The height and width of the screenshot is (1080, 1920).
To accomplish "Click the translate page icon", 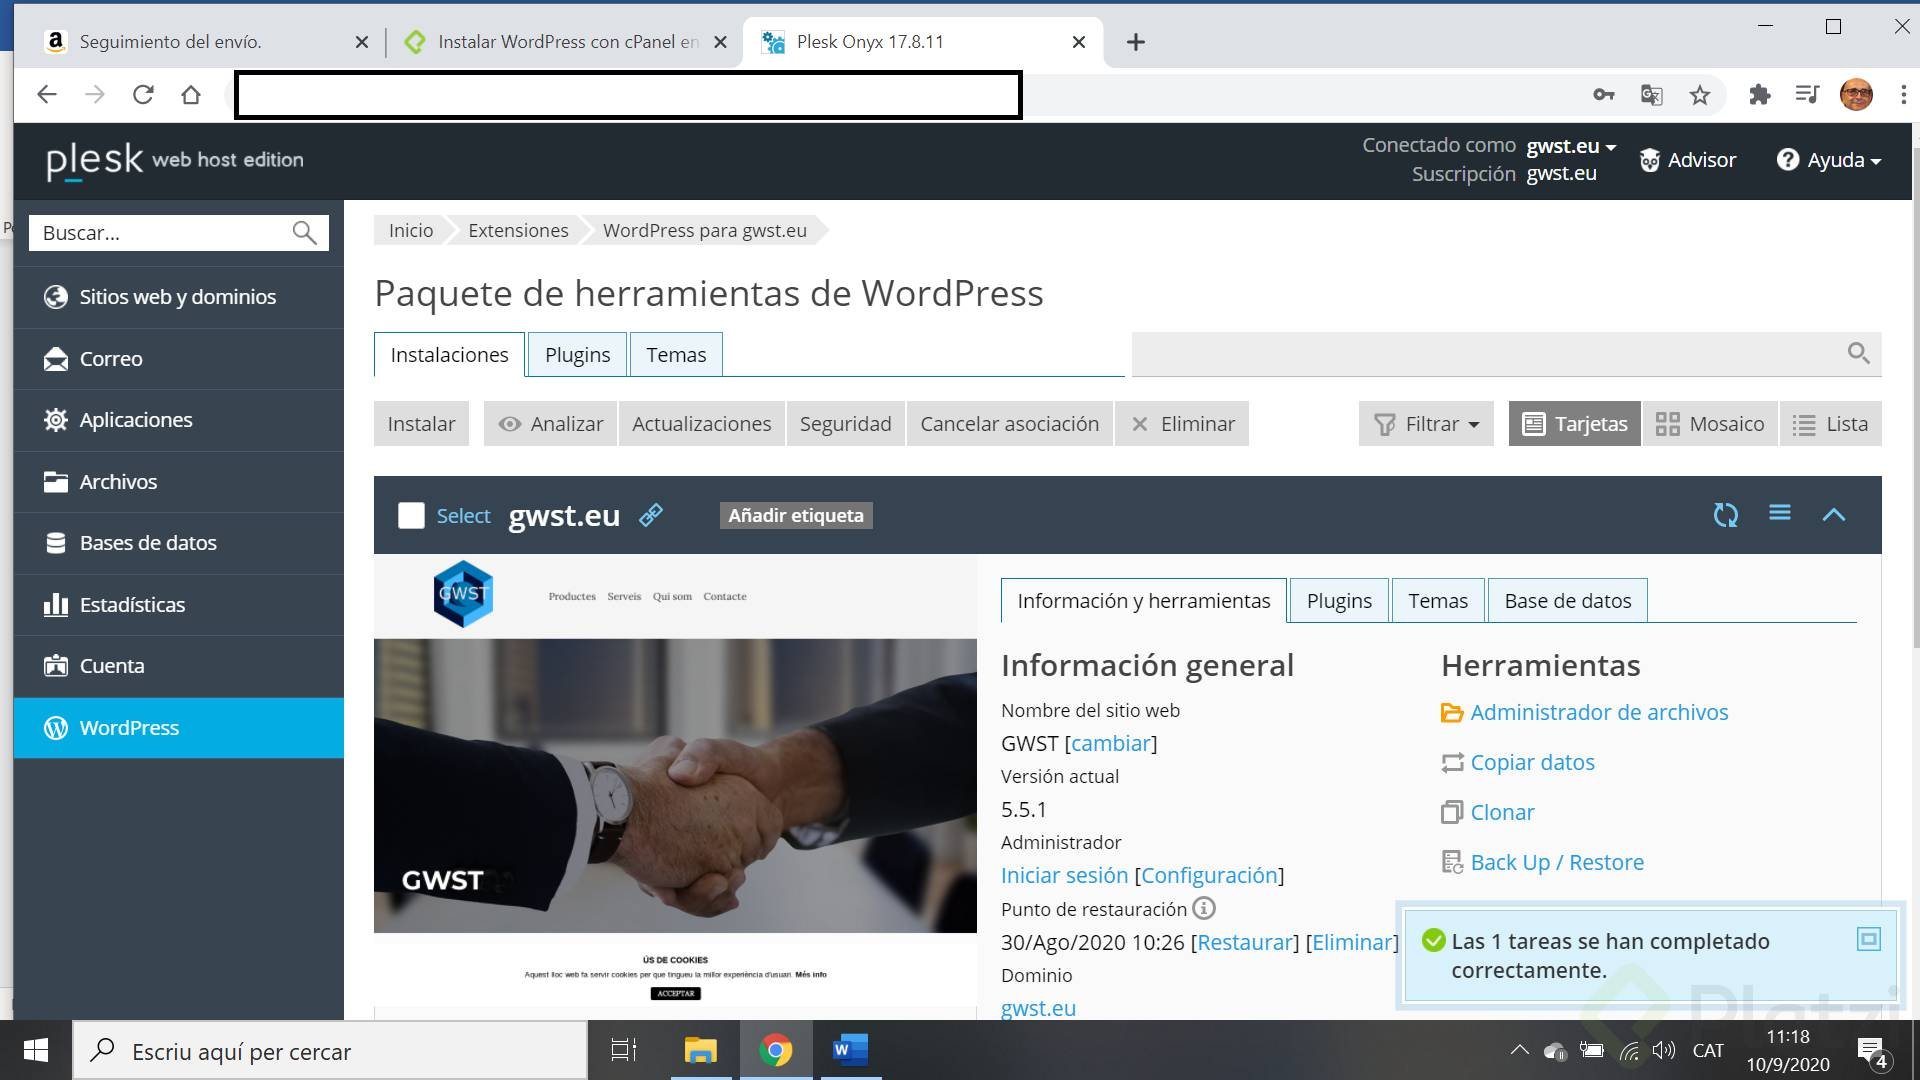I will (x=1652, y=95).
